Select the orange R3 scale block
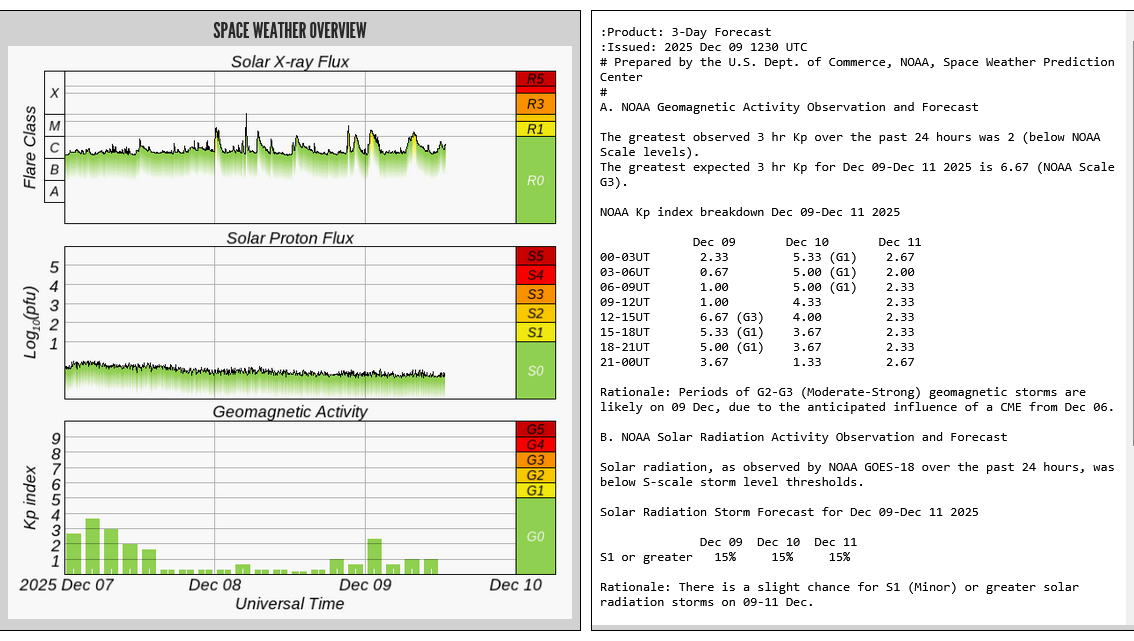Image resolution: width=1134 pixels, height=641 pixels. 535,104
